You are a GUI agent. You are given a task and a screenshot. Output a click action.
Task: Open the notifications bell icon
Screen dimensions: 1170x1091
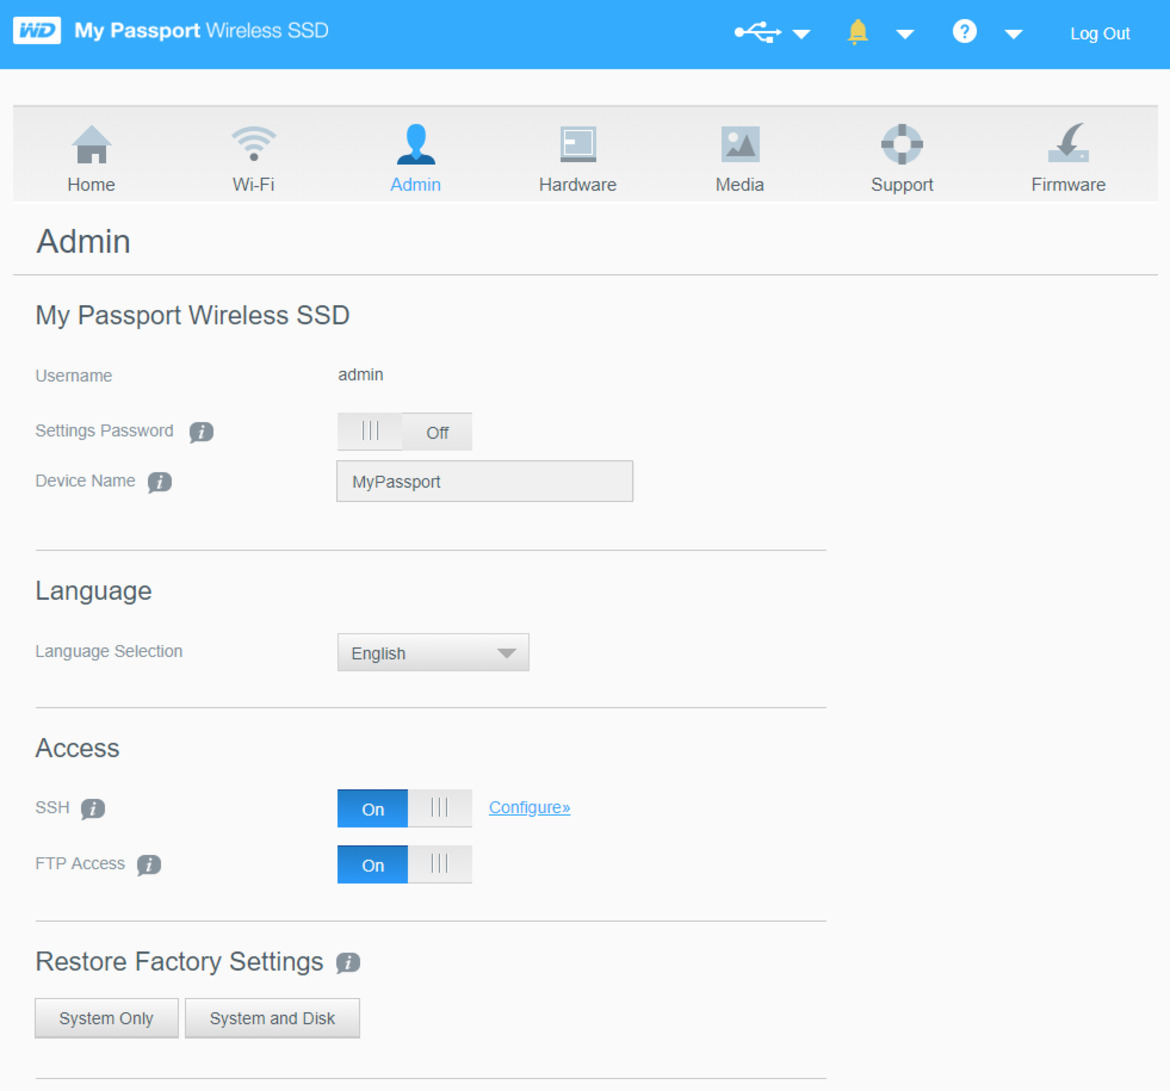(857, 32)
